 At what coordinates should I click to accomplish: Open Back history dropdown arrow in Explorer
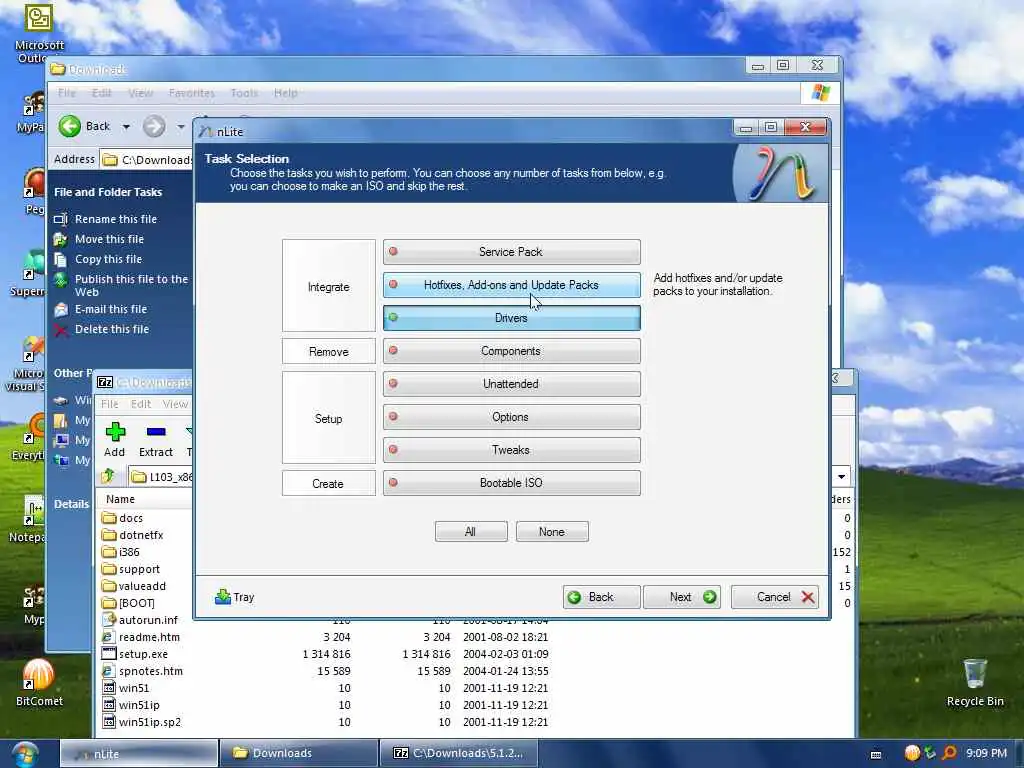tap(126, 127)
